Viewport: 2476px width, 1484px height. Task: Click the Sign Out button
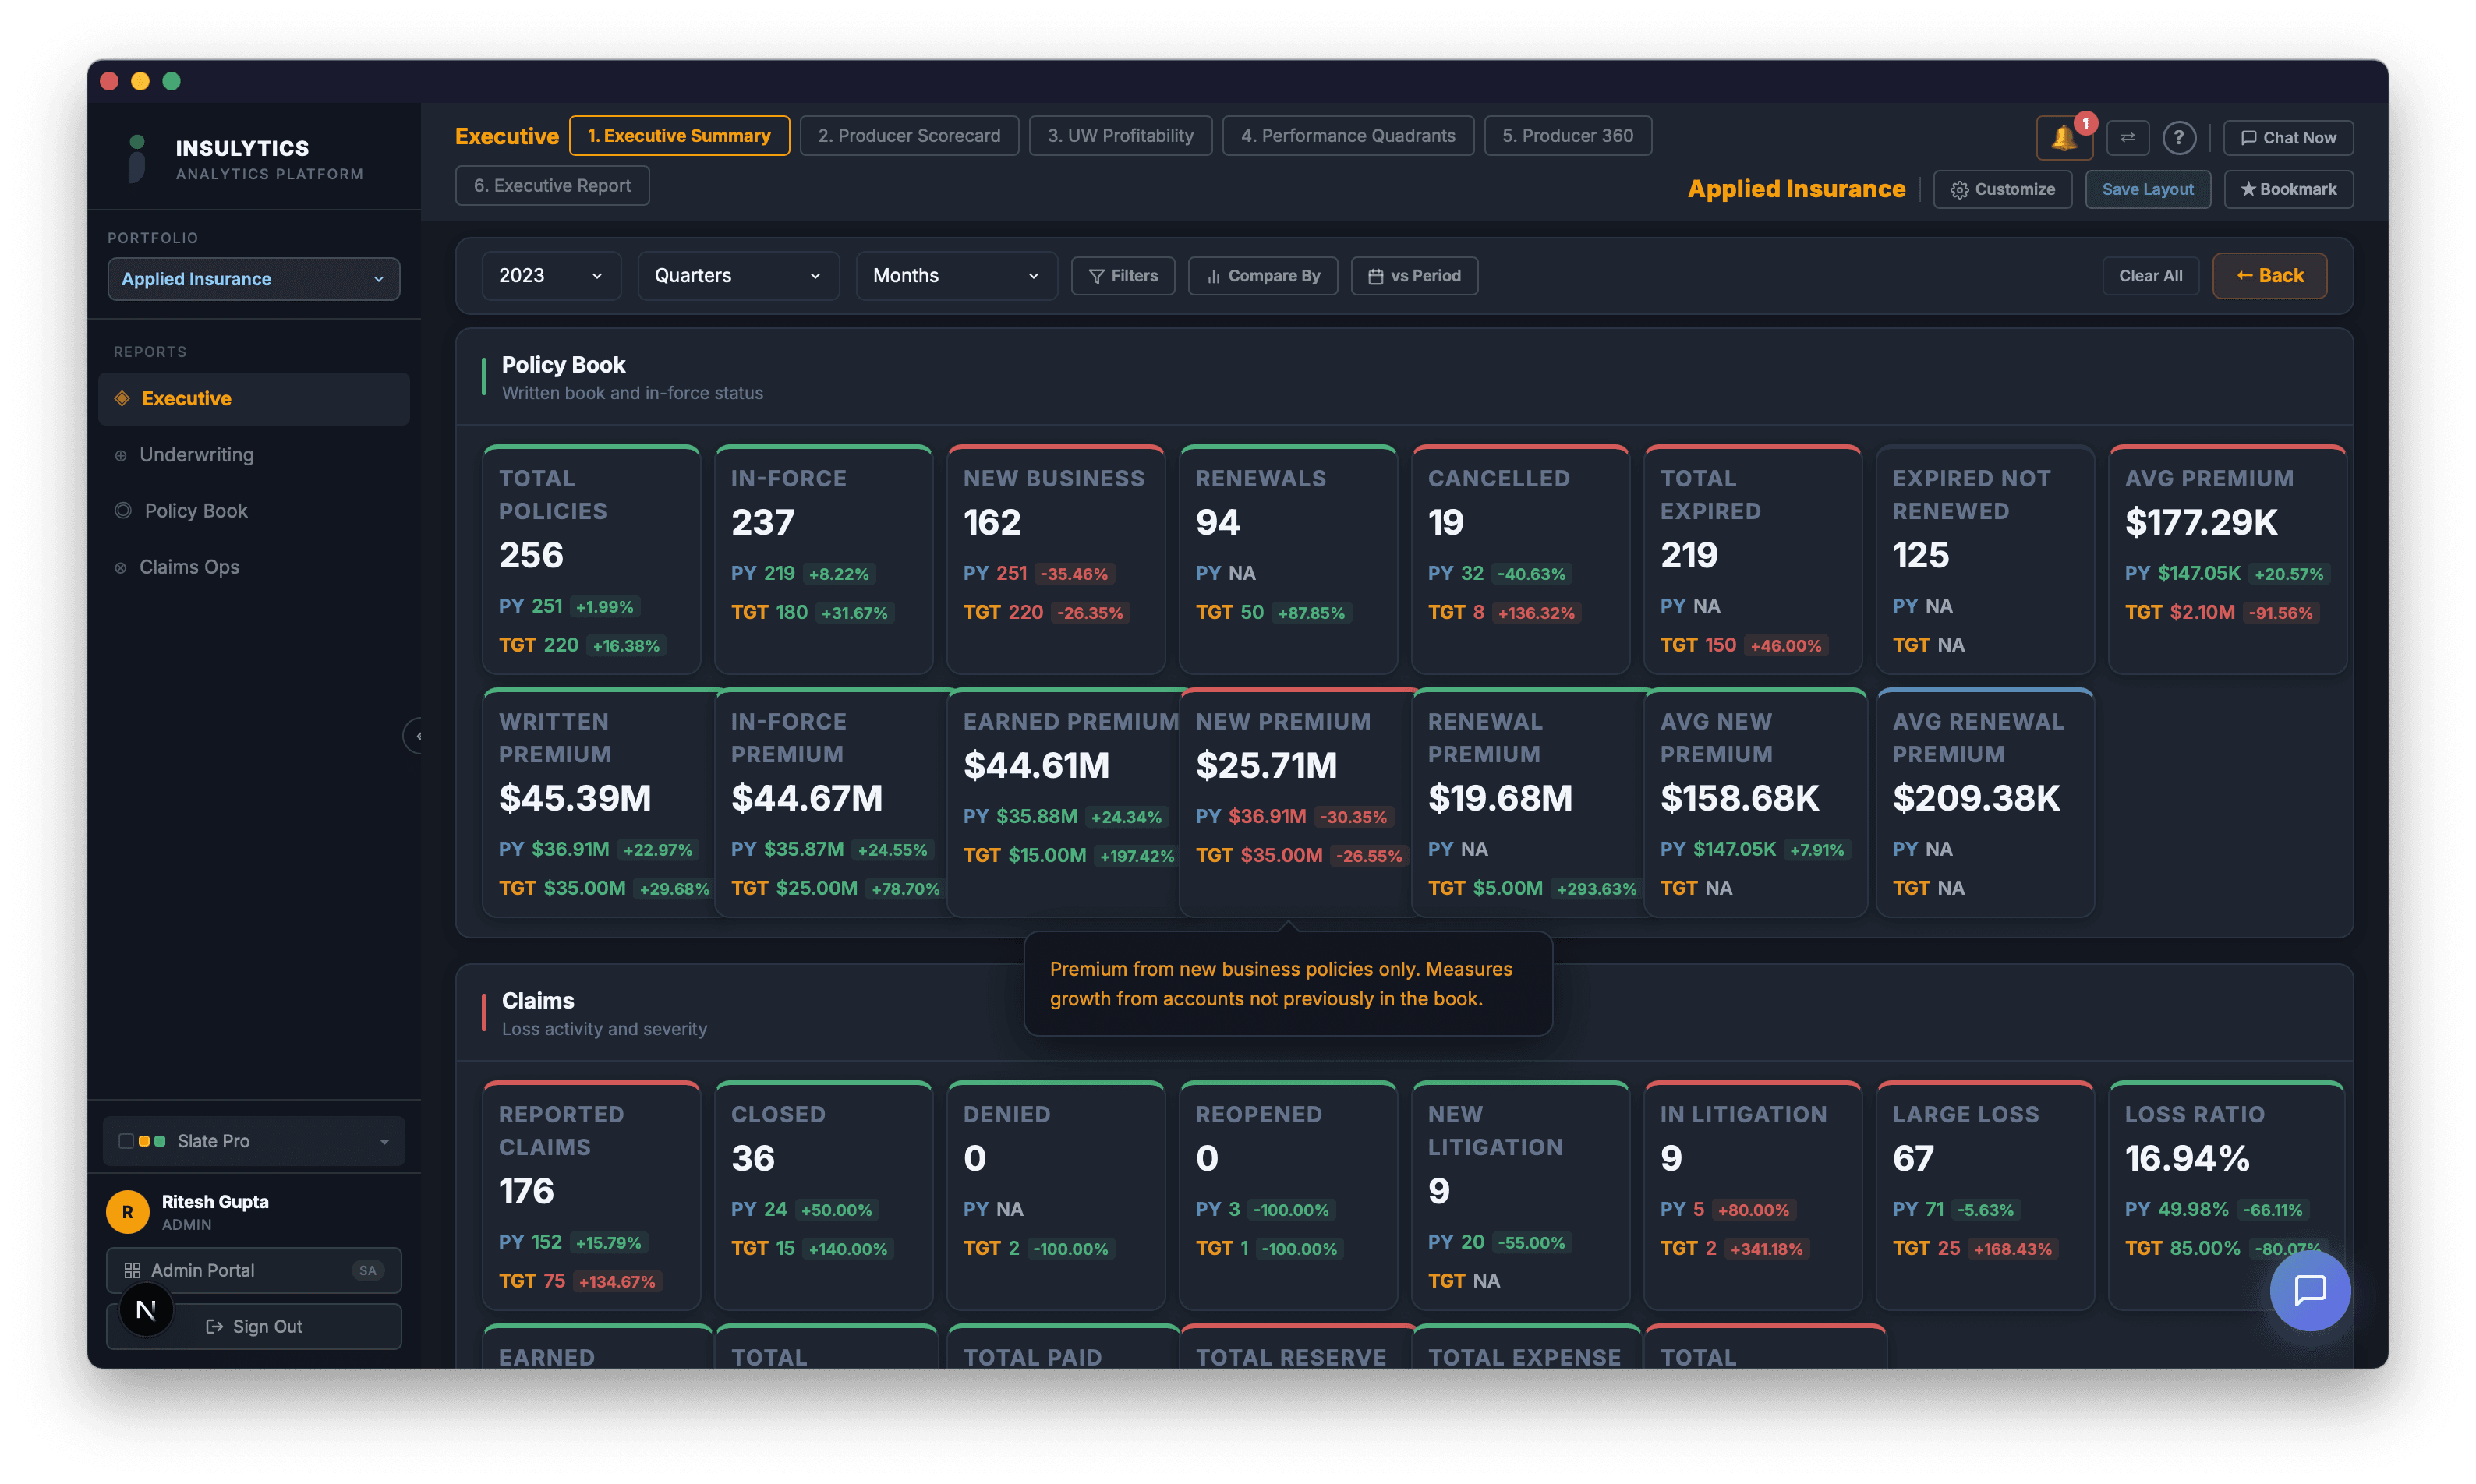254,1326
